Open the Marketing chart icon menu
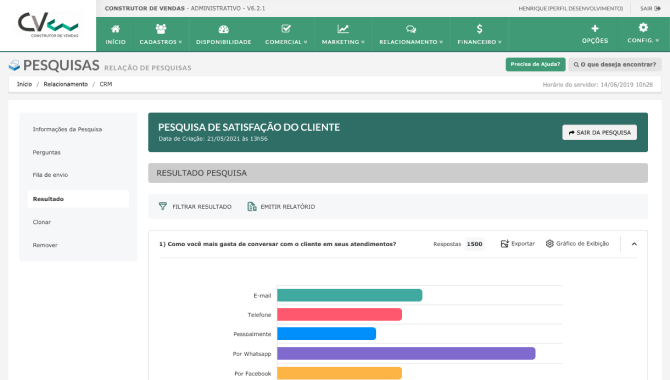Screen dimensions: 670x380 pyautogui.click(x=343, y=29)
